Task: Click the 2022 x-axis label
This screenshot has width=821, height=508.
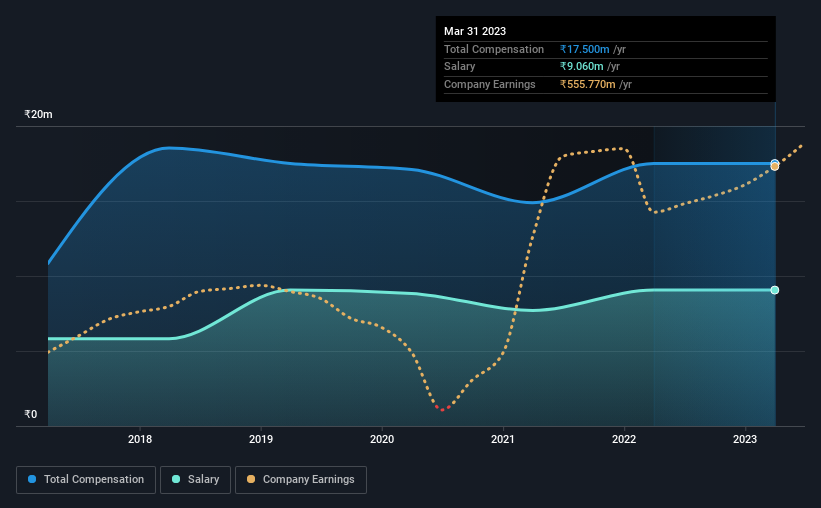Action: pos(624,439)
